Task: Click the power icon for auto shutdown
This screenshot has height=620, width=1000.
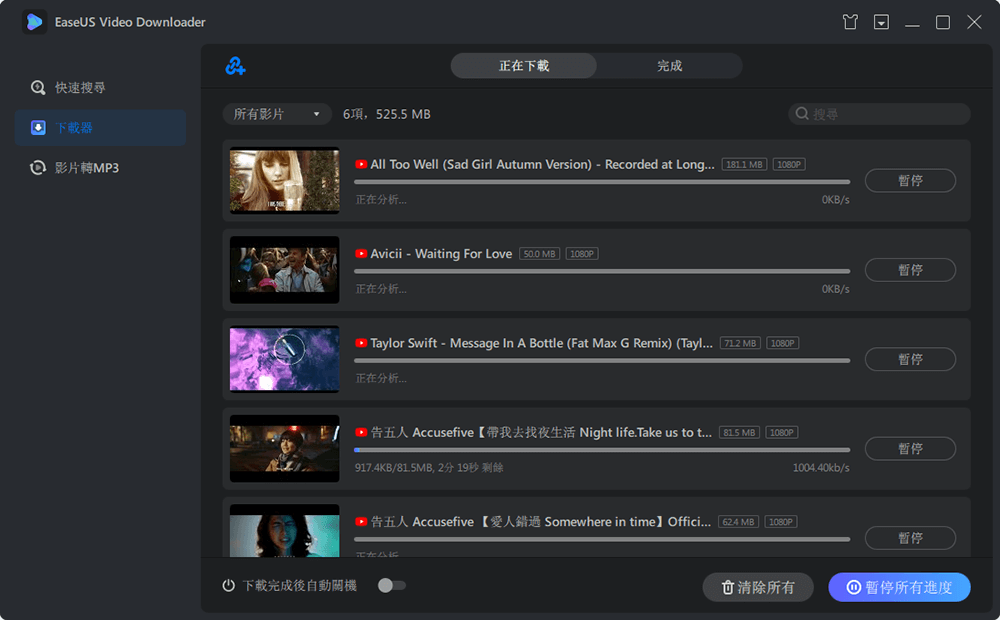Action: (228, 586)
